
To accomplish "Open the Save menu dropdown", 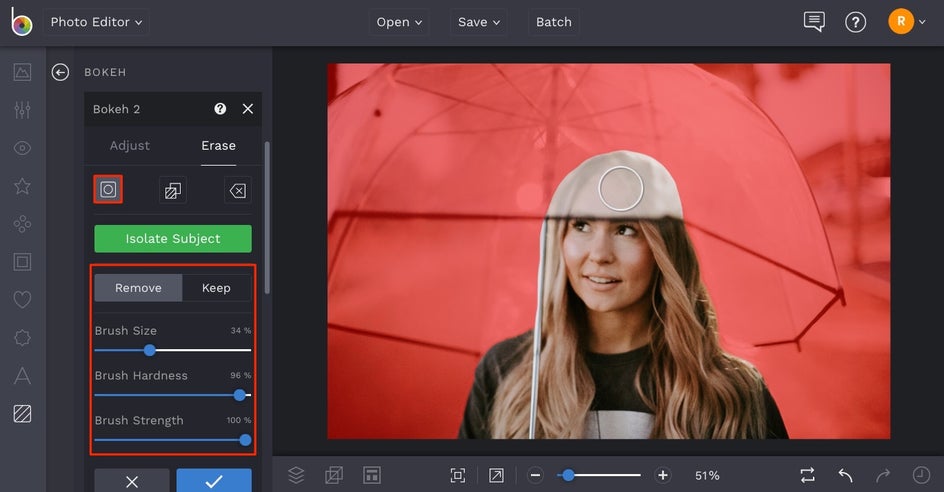I will tap(479, 22).
